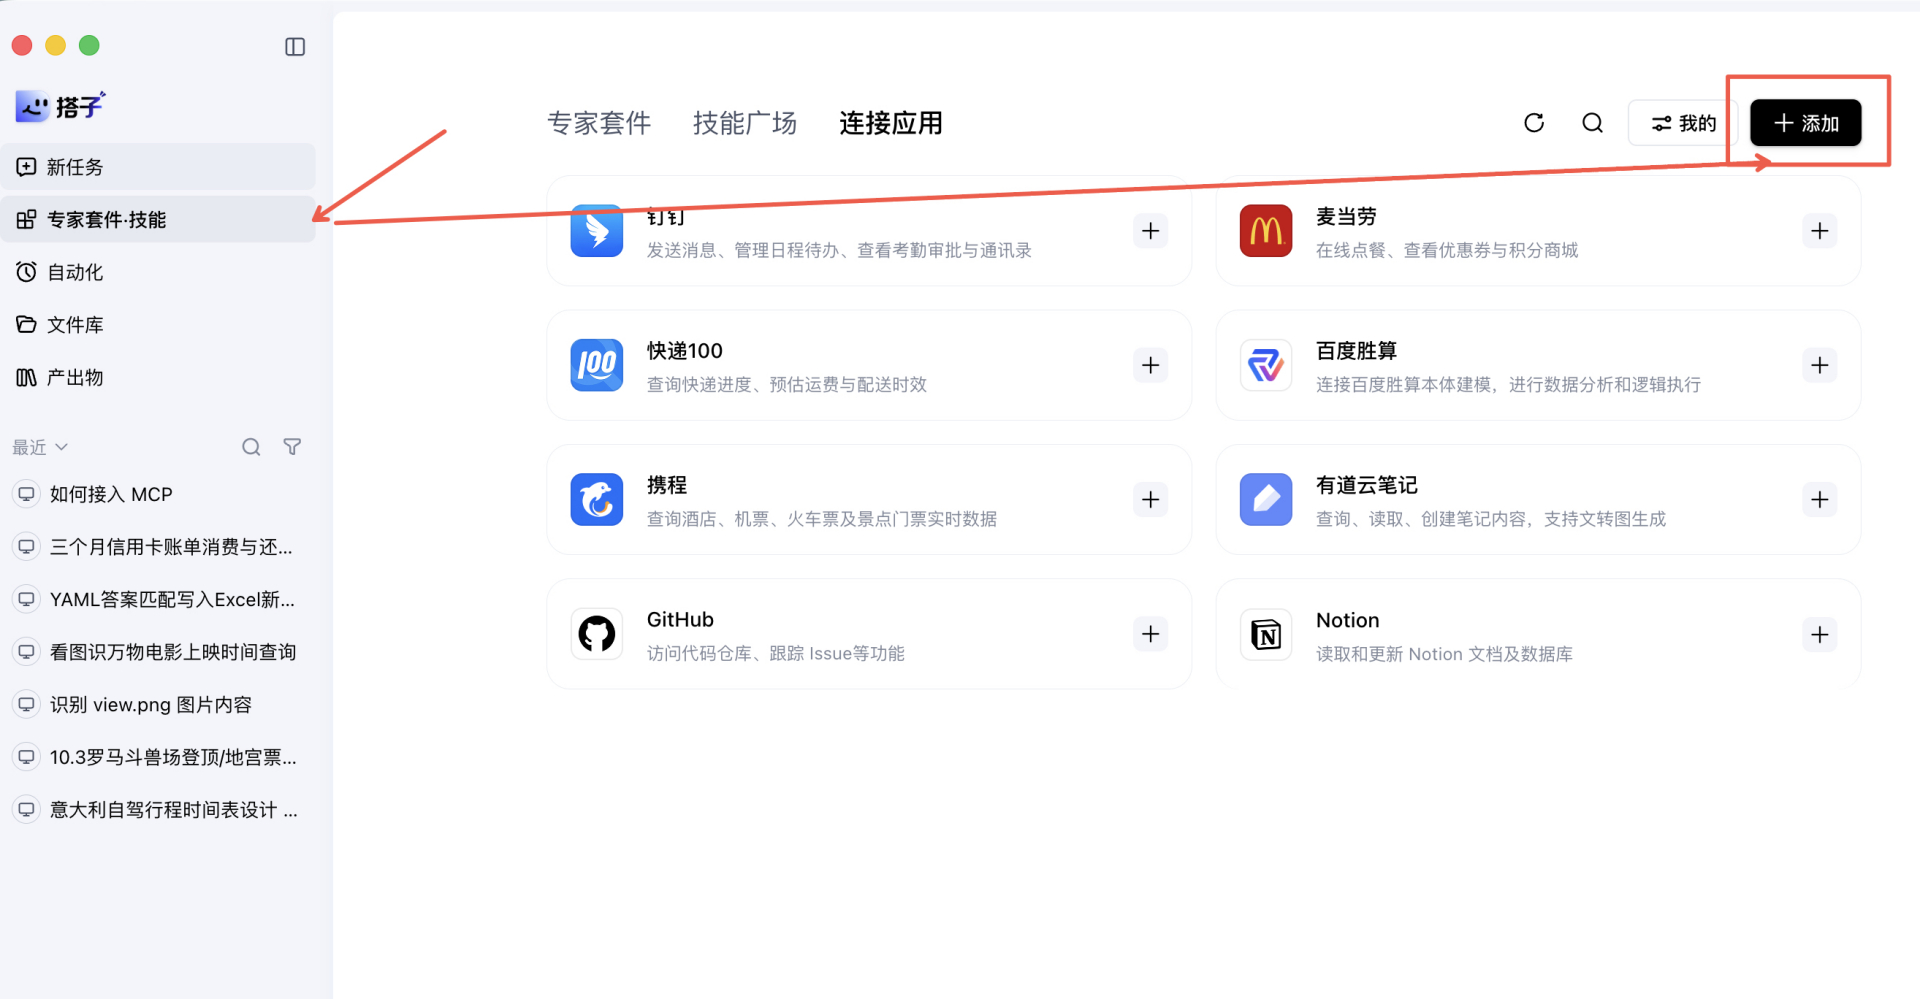The width and height of the screenshot is (1920, 999).
Task: Click the GitHub app logo
Action: (x=597, y=634)
